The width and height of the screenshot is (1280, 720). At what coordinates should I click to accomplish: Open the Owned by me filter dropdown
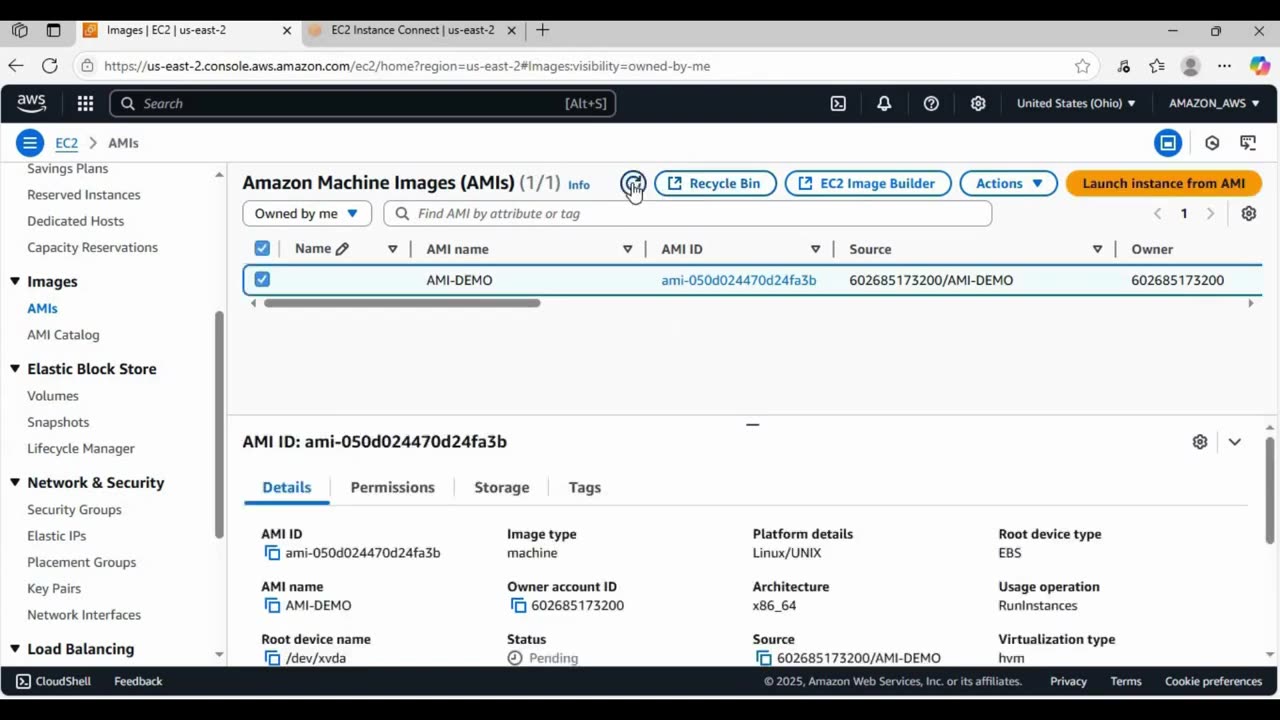[307, 213]
